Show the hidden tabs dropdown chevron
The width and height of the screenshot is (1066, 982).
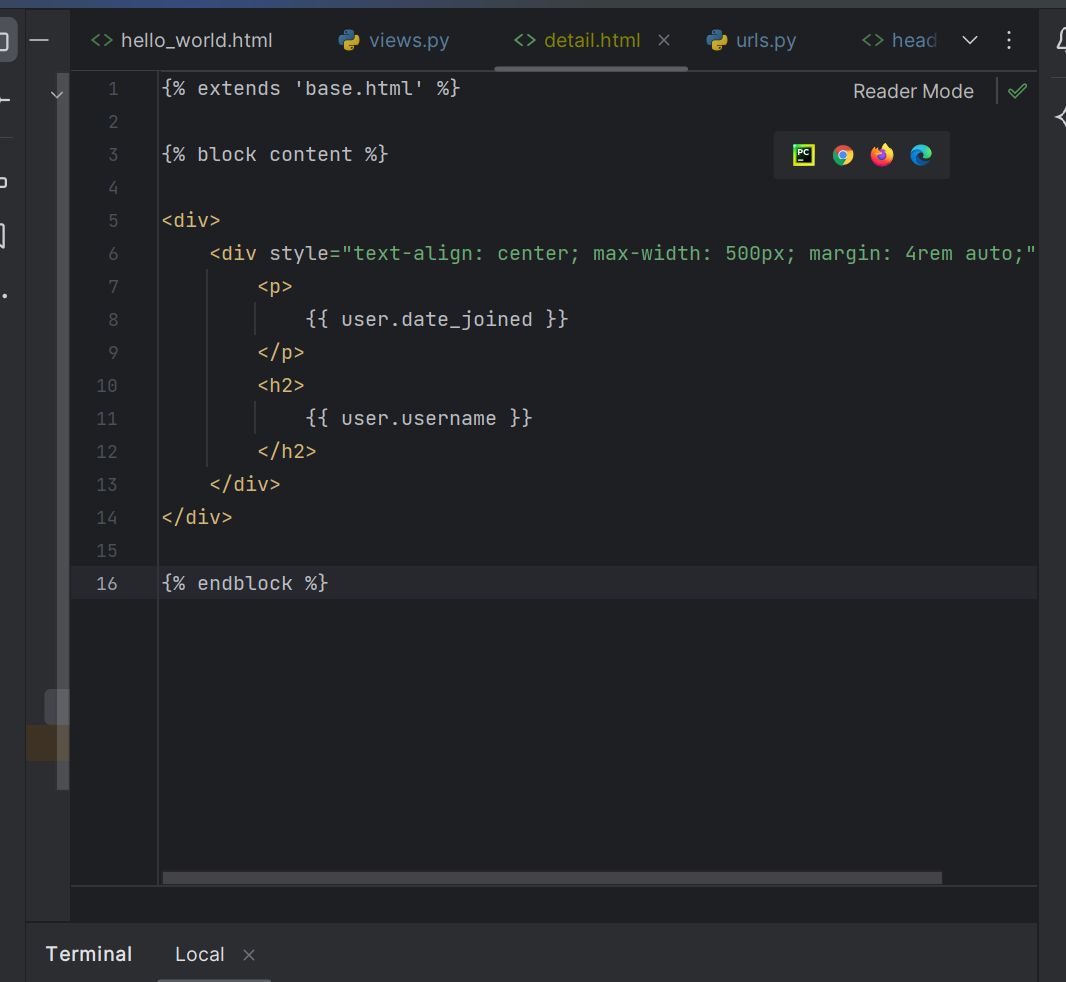pos(970,41)
